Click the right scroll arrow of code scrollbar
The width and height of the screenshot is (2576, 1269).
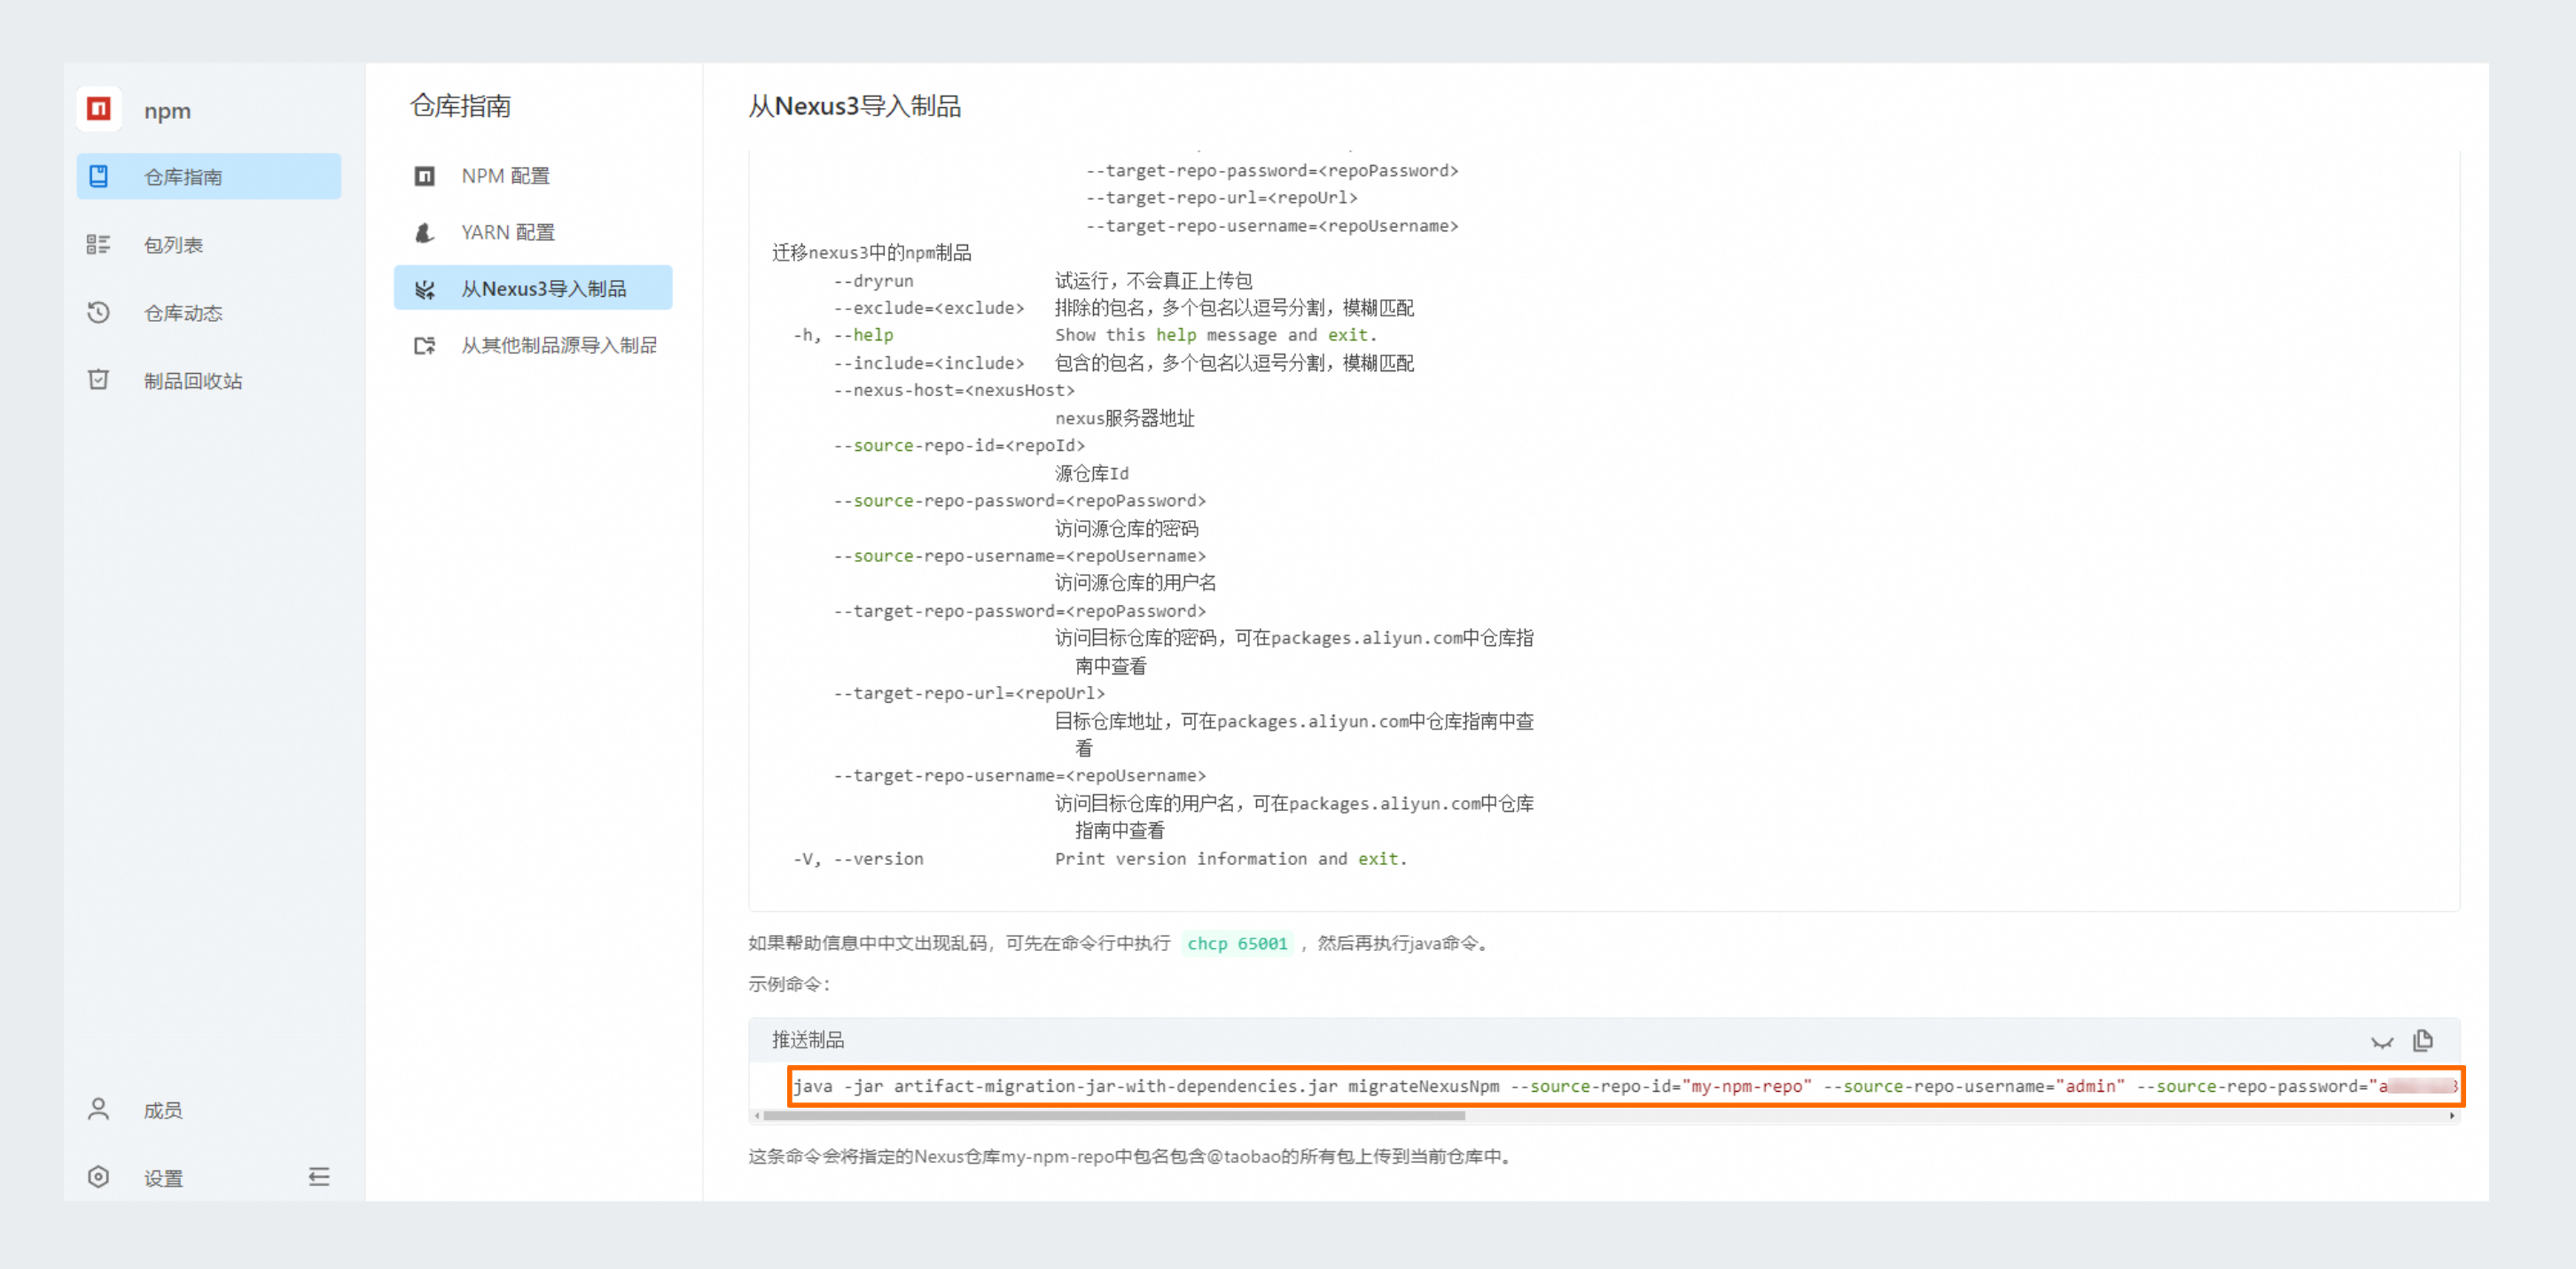(x=2451, y=1115)
